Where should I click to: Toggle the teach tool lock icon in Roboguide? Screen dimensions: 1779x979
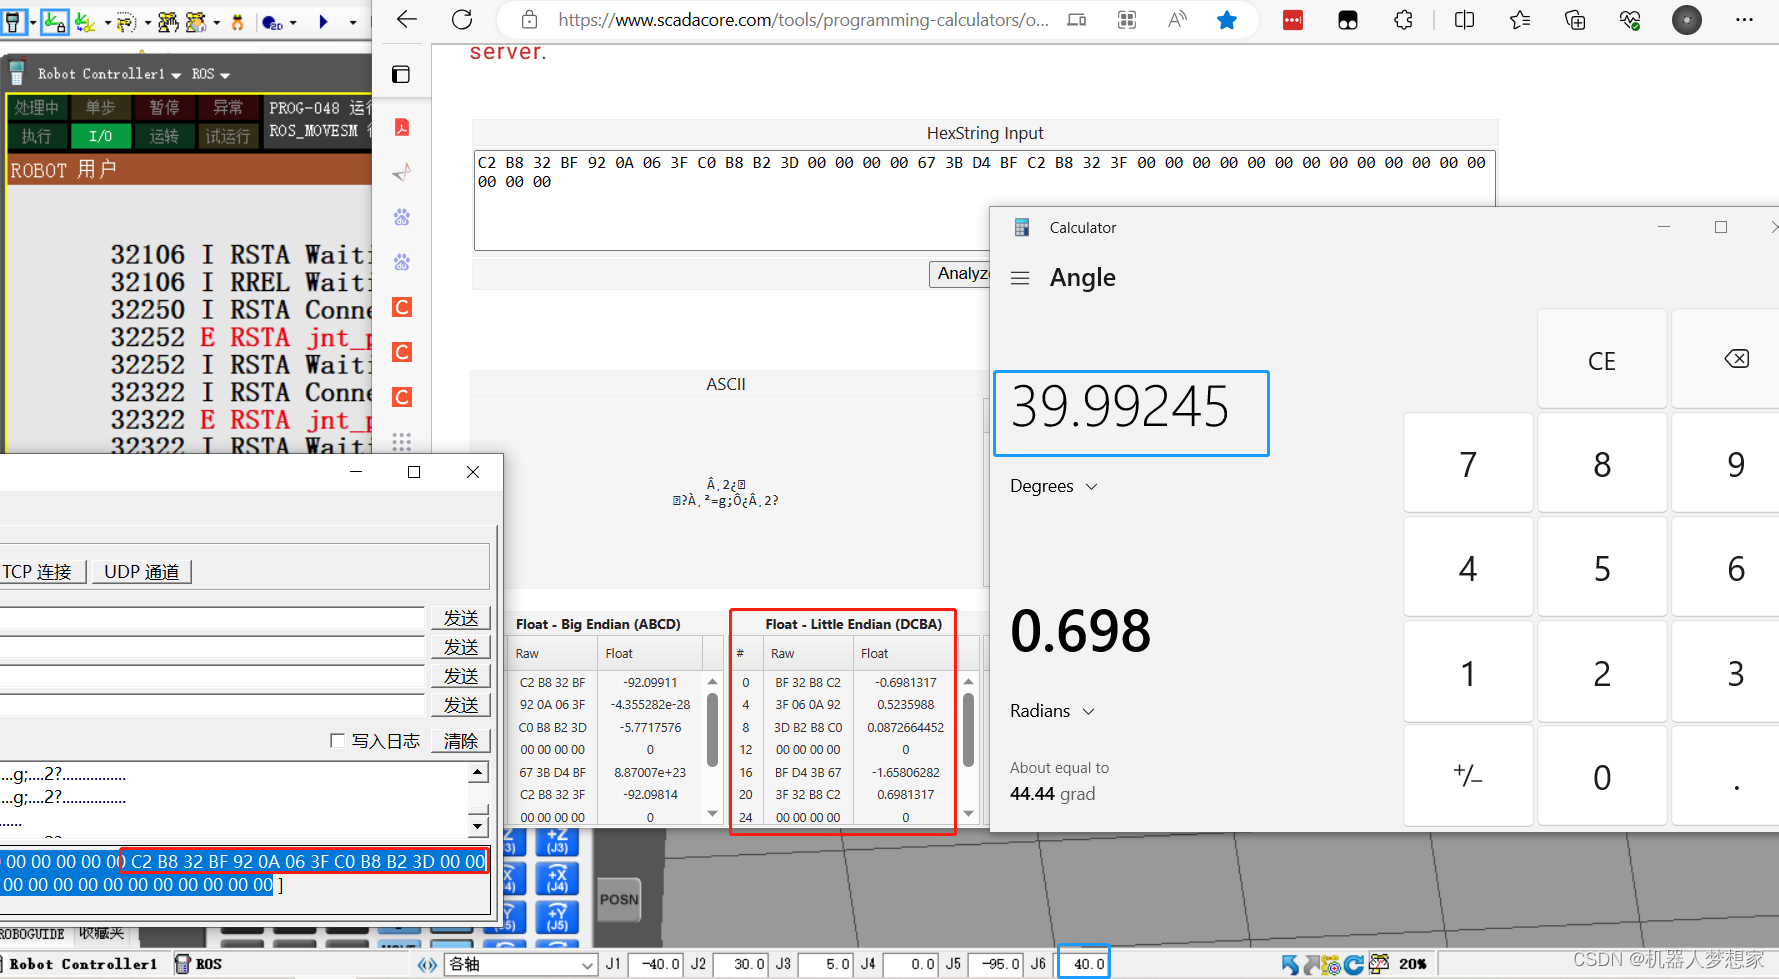(x=54, y=21)
